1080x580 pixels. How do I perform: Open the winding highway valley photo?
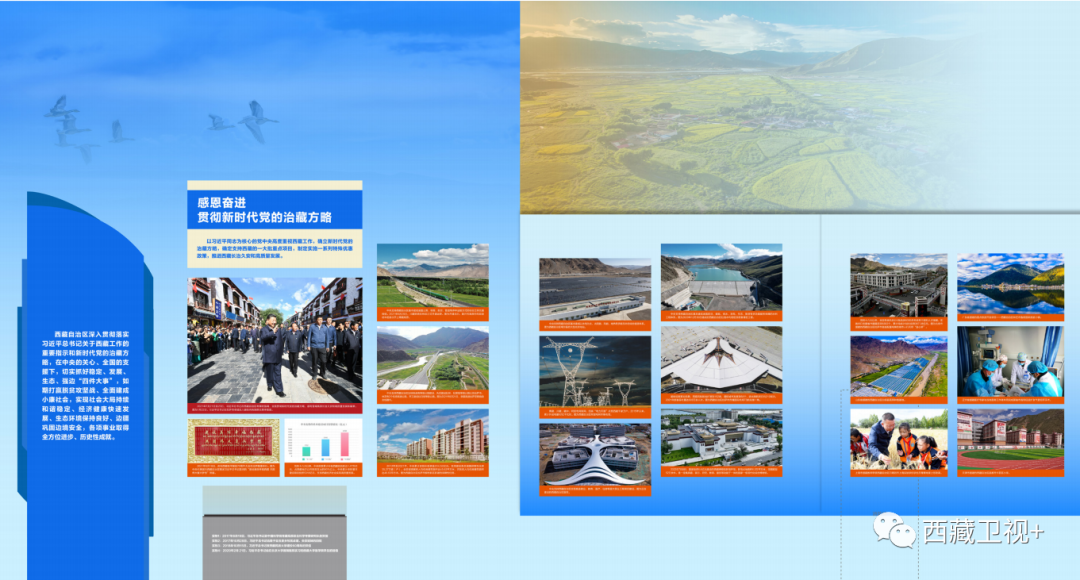[432, 357]
